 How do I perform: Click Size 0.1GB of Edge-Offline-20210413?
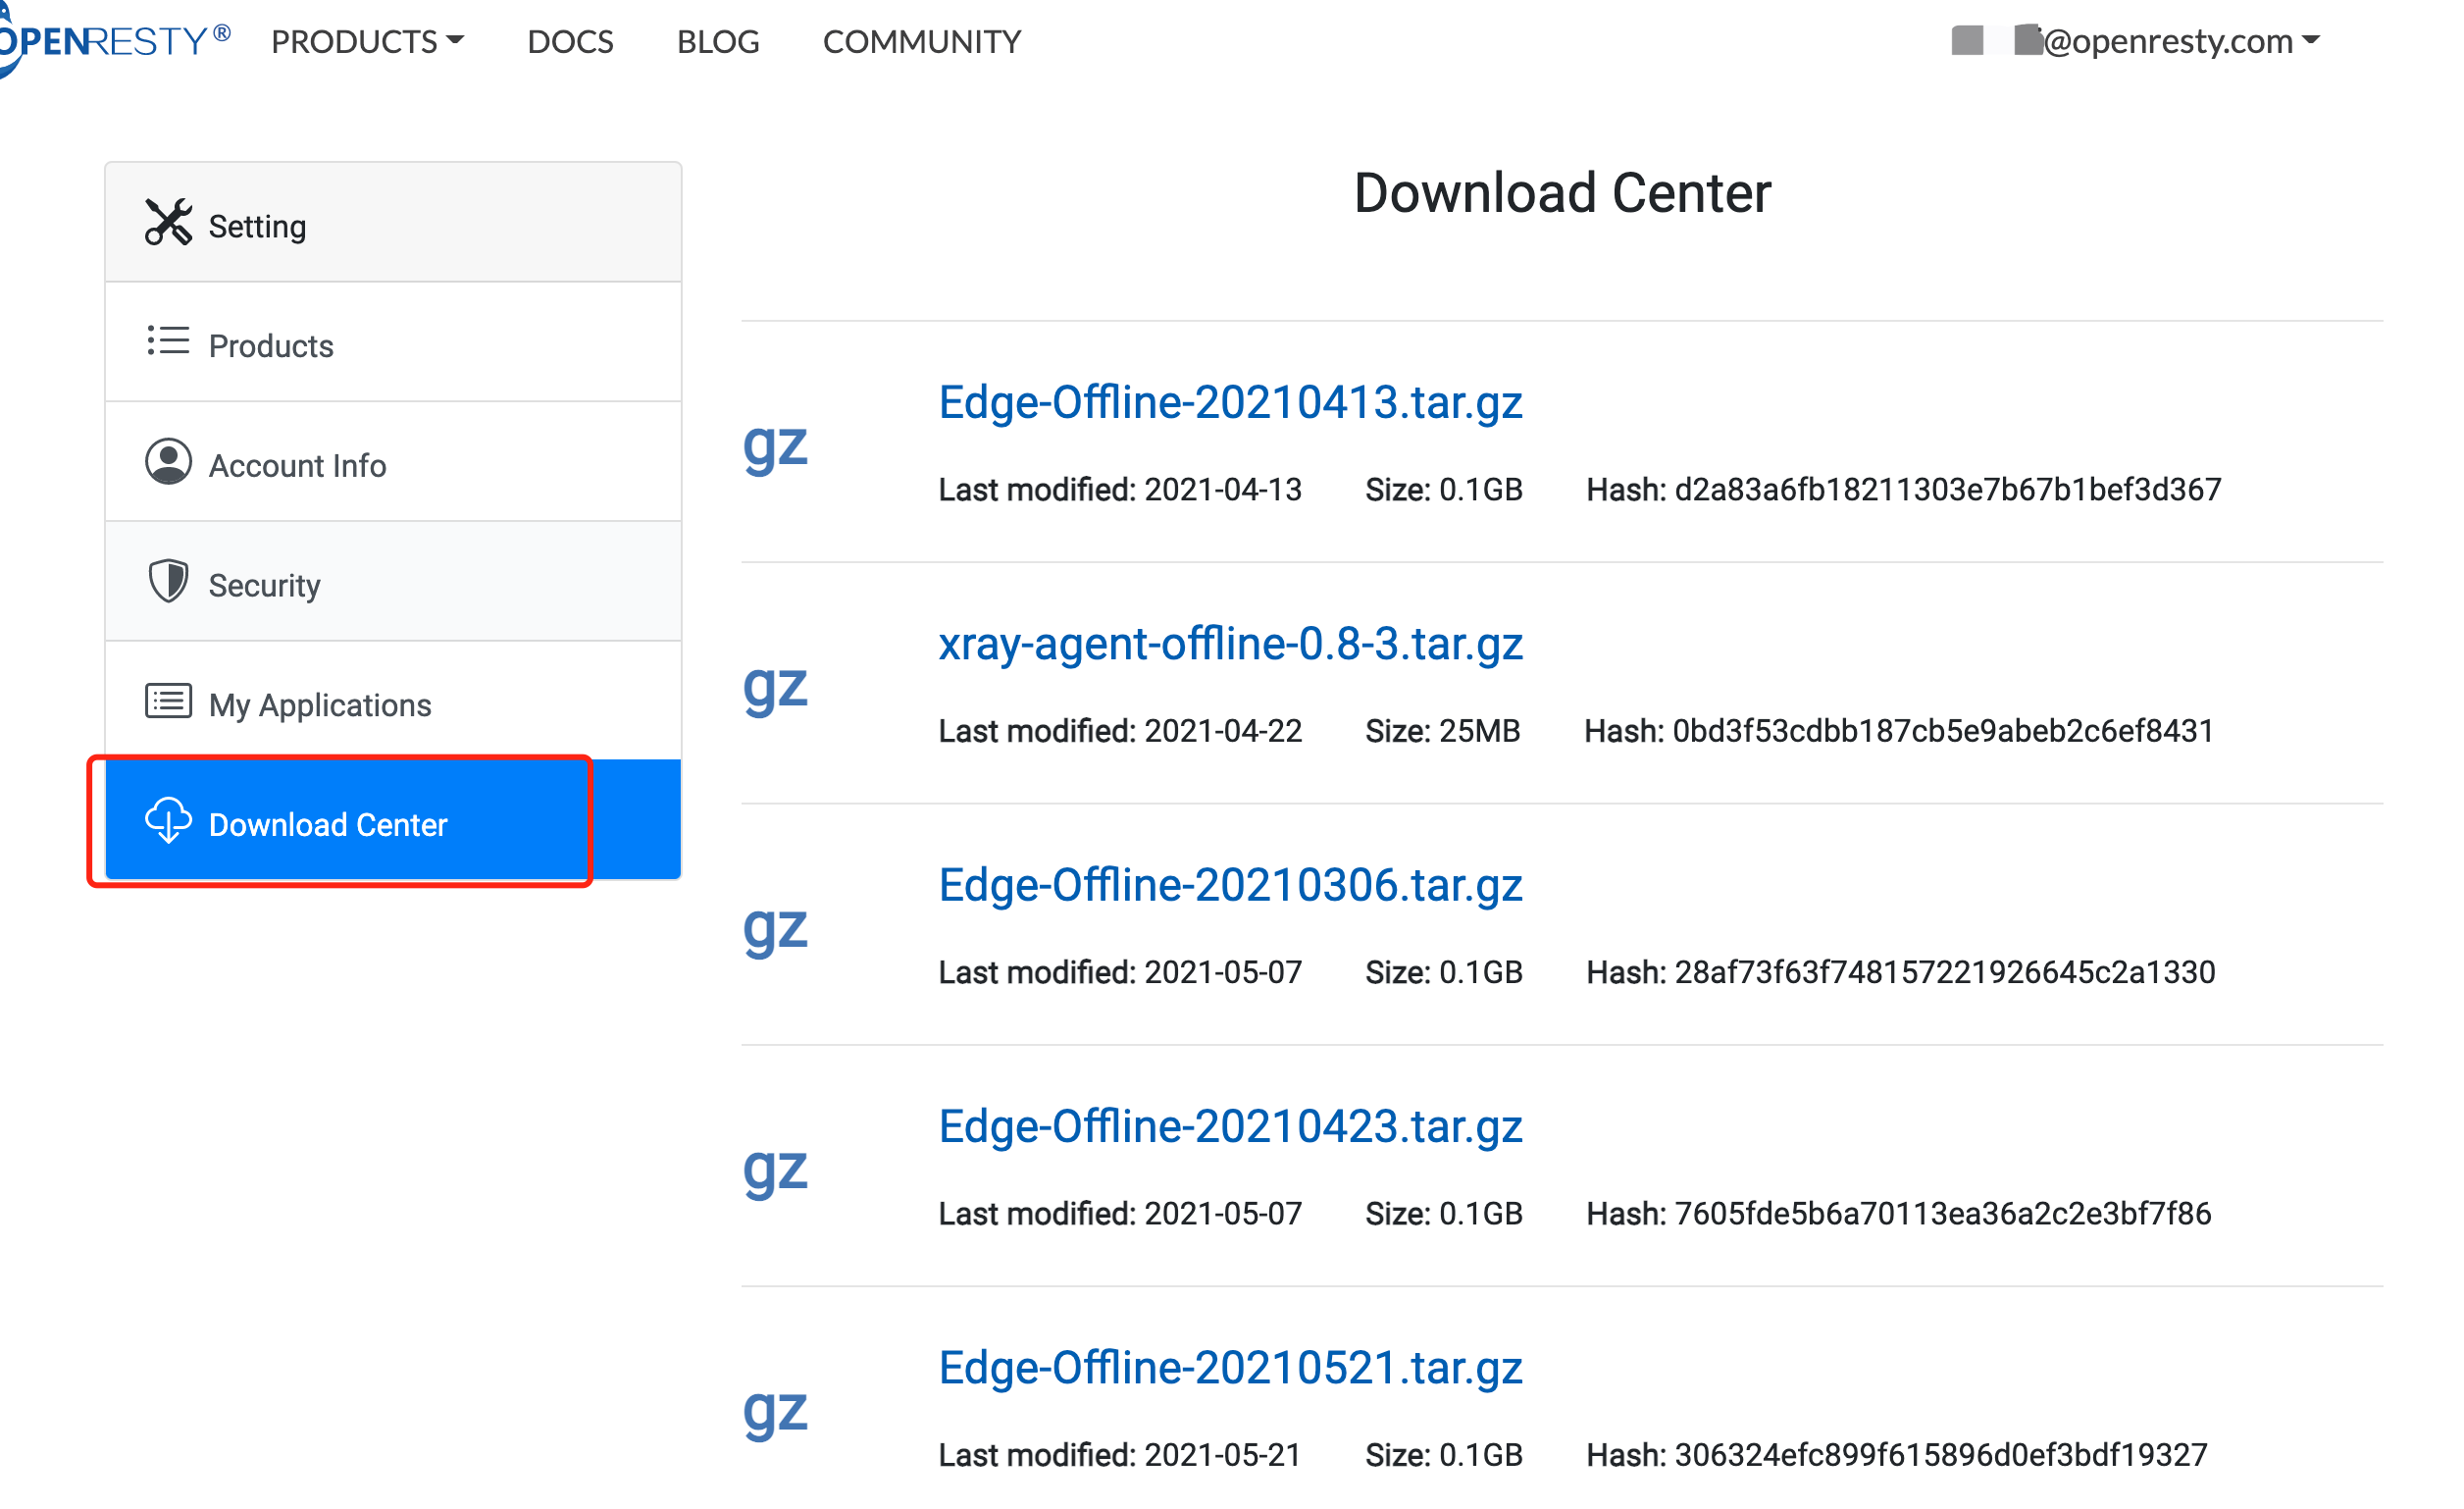[1444, 490]
